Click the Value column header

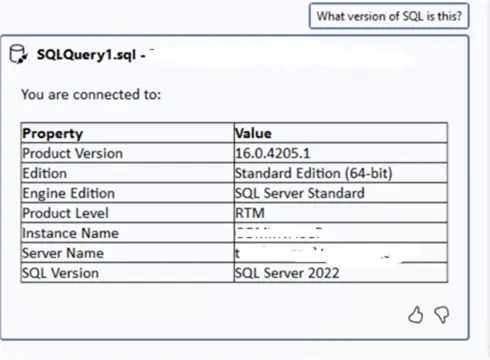click(x=341, y=133)
